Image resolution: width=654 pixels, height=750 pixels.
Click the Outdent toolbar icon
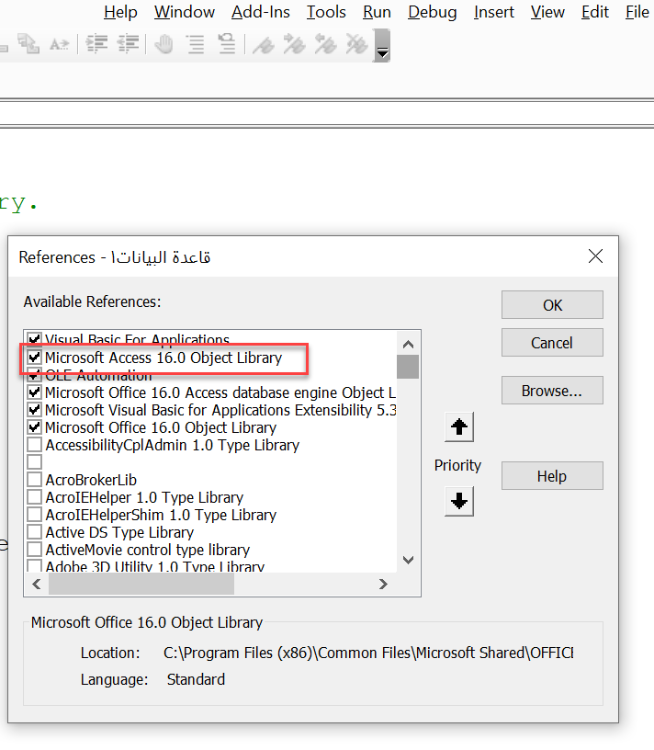128,44
